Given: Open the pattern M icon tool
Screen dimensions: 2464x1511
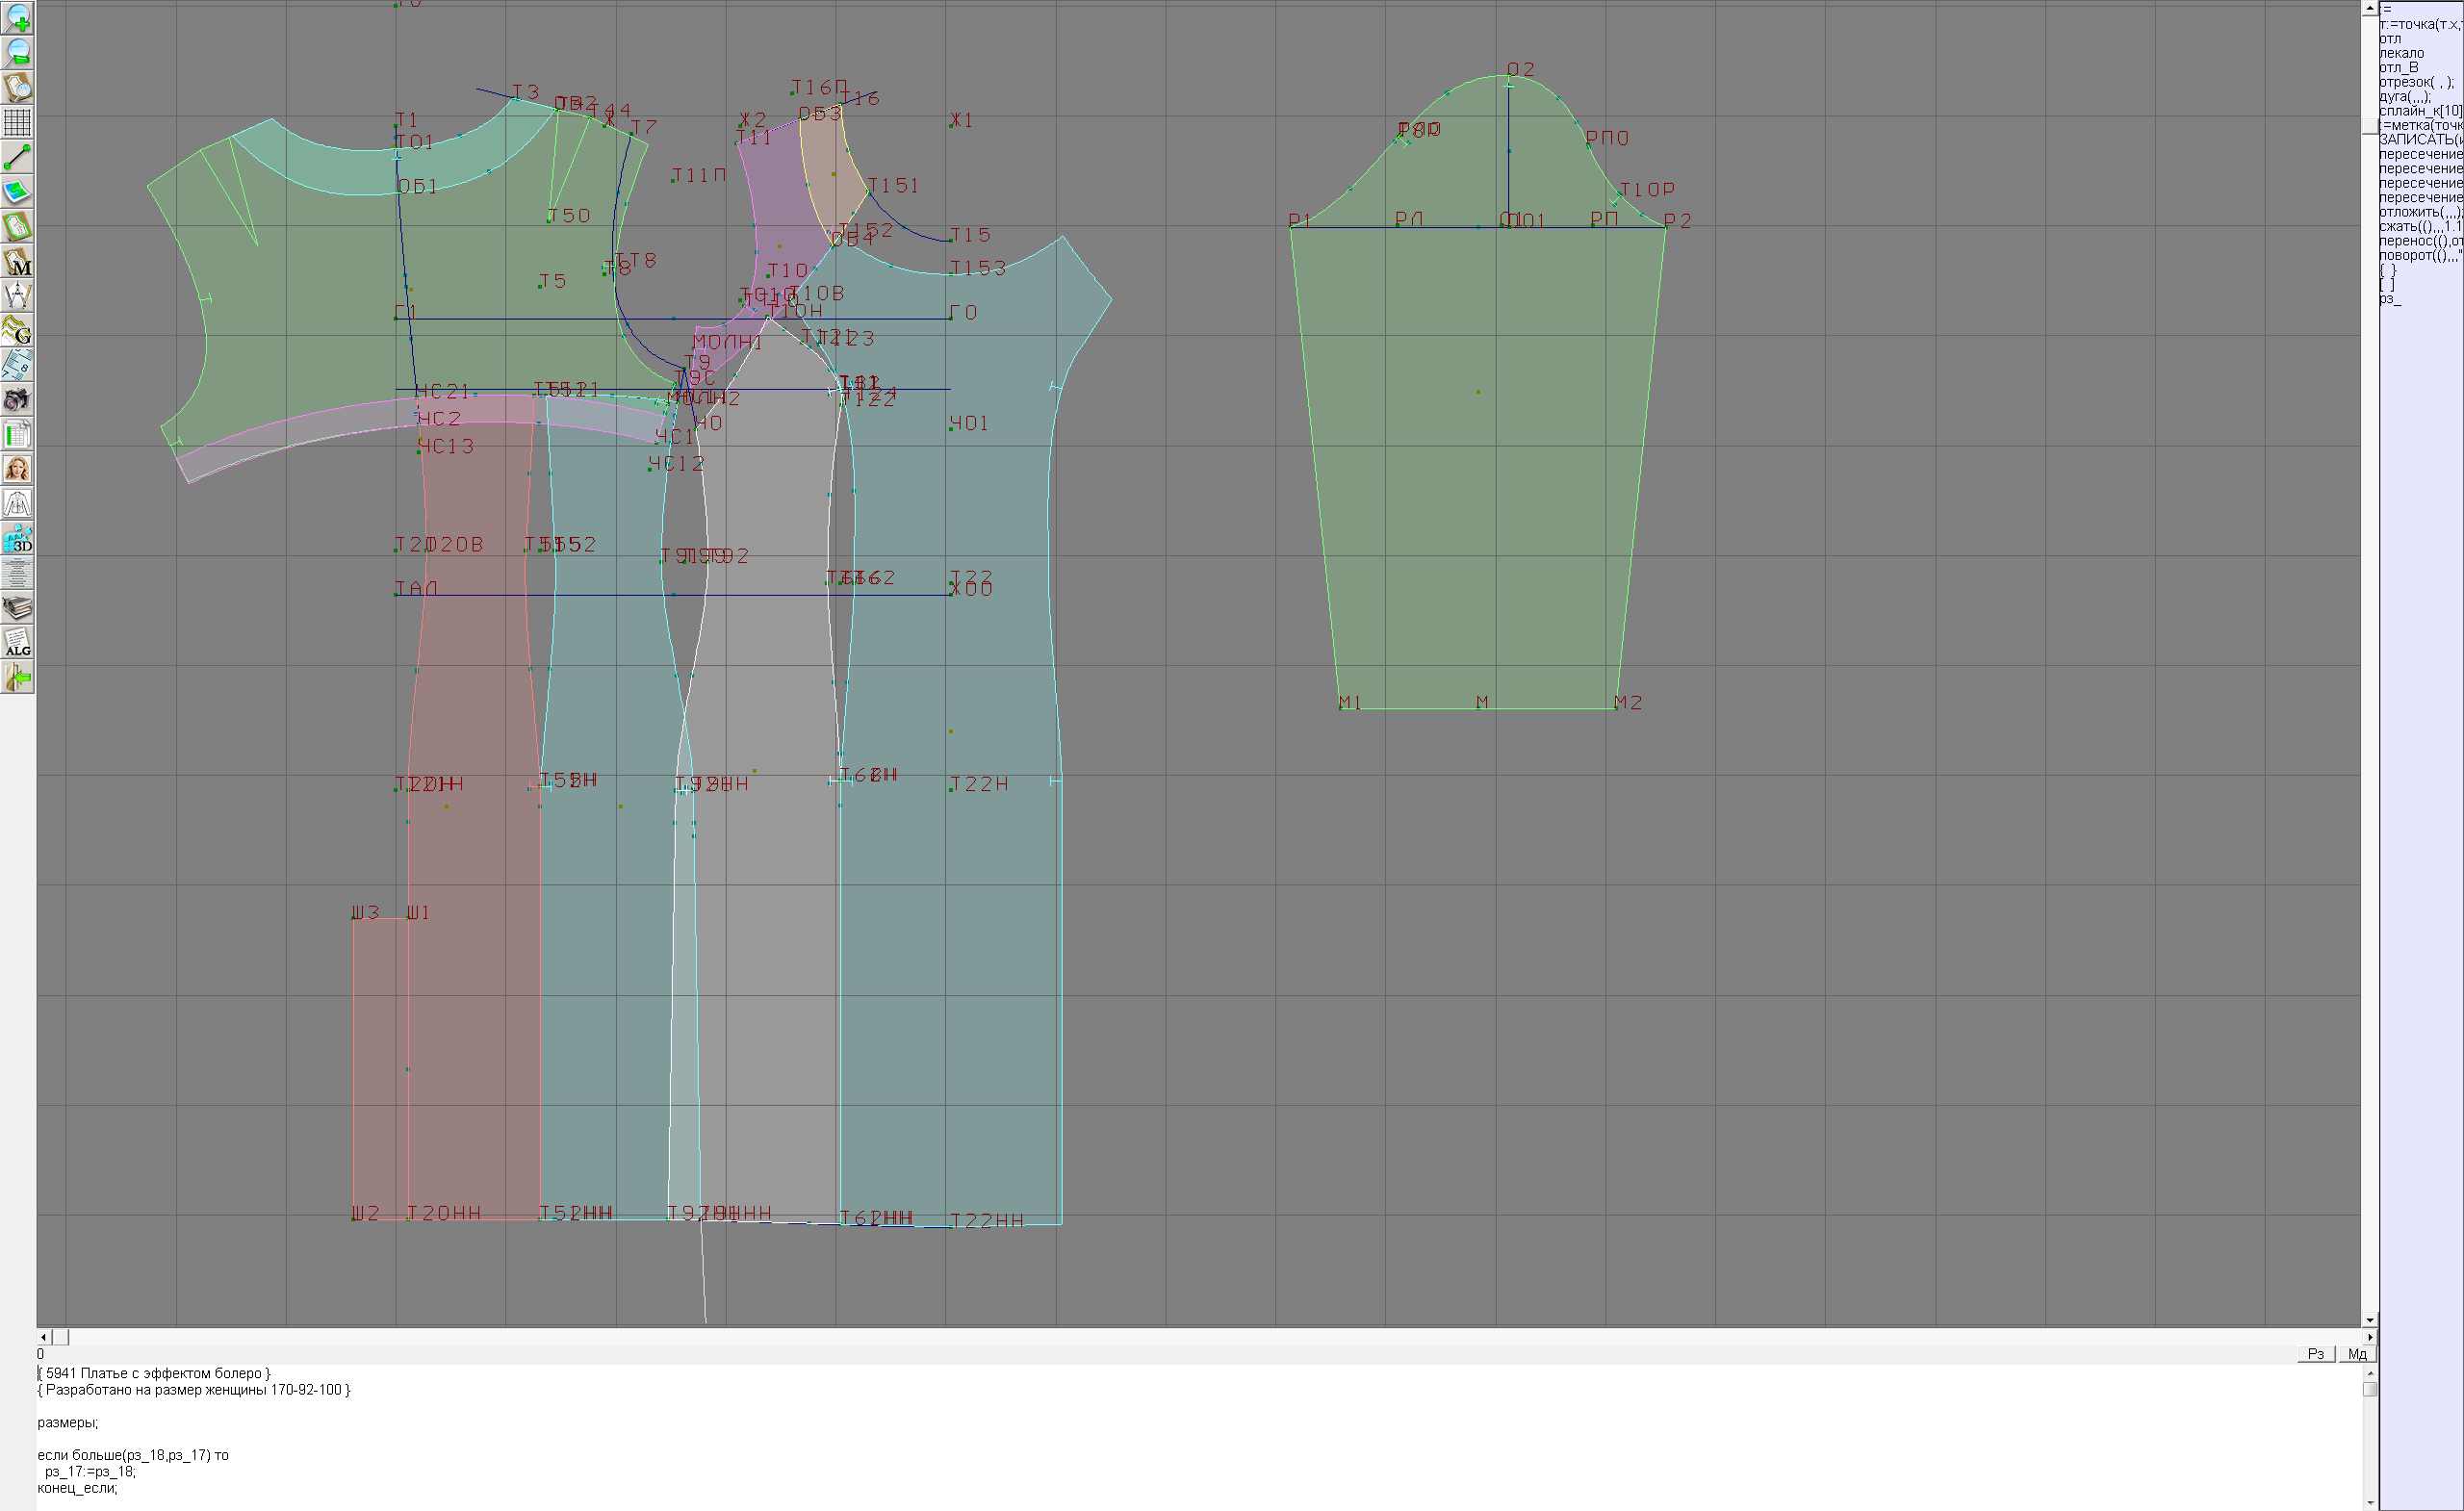Looking at the screenshot, I should pos(17,262).
